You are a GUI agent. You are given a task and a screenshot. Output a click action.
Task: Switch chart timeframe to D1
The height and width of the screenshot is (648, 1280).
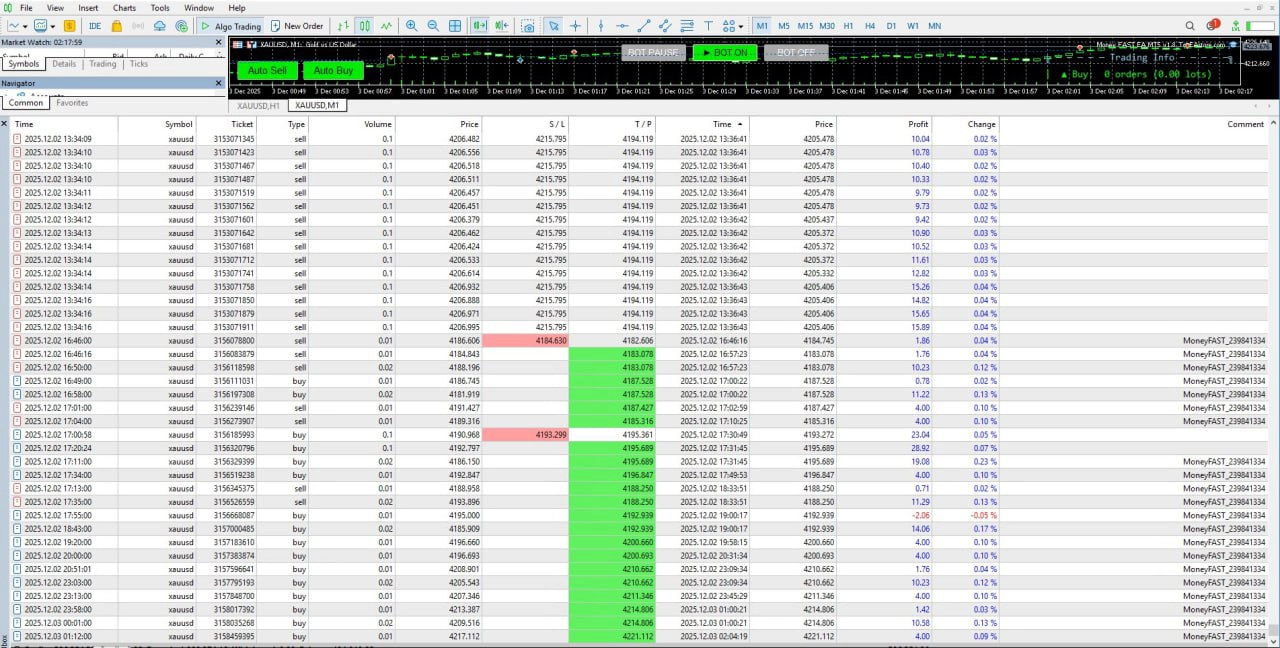pyautogui.click(x=892, y=26)
